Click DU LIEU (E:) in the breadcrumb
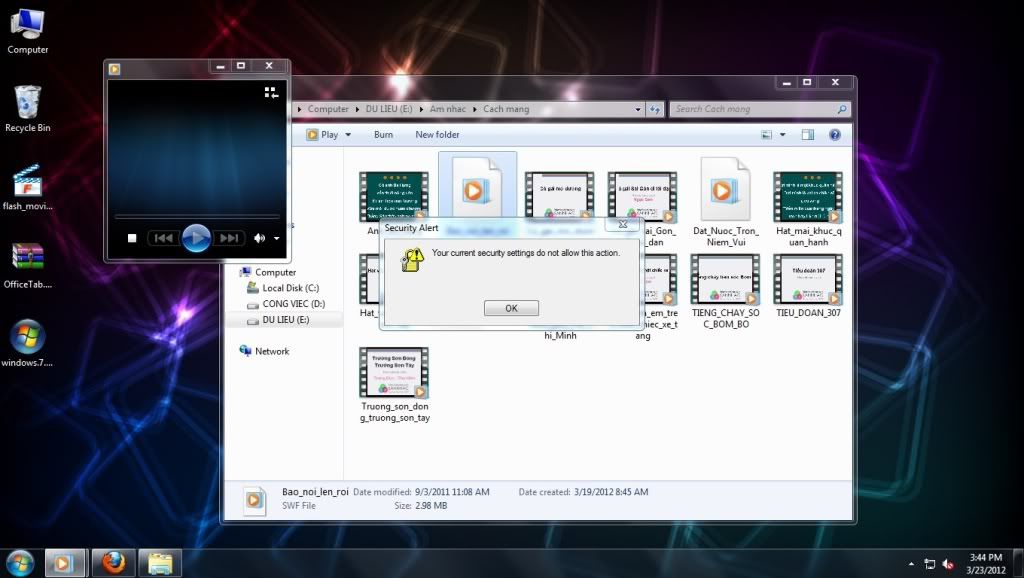 click(x=389, y=109)
